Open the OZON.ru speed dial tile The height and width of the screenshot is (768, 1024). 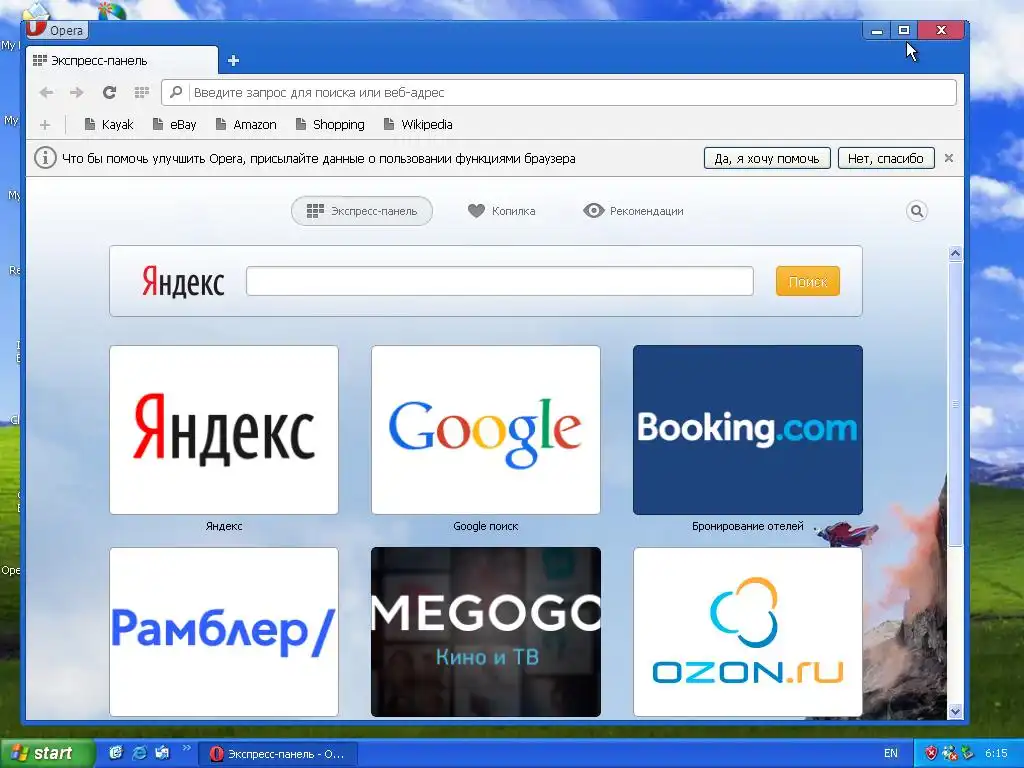point(748,632)
